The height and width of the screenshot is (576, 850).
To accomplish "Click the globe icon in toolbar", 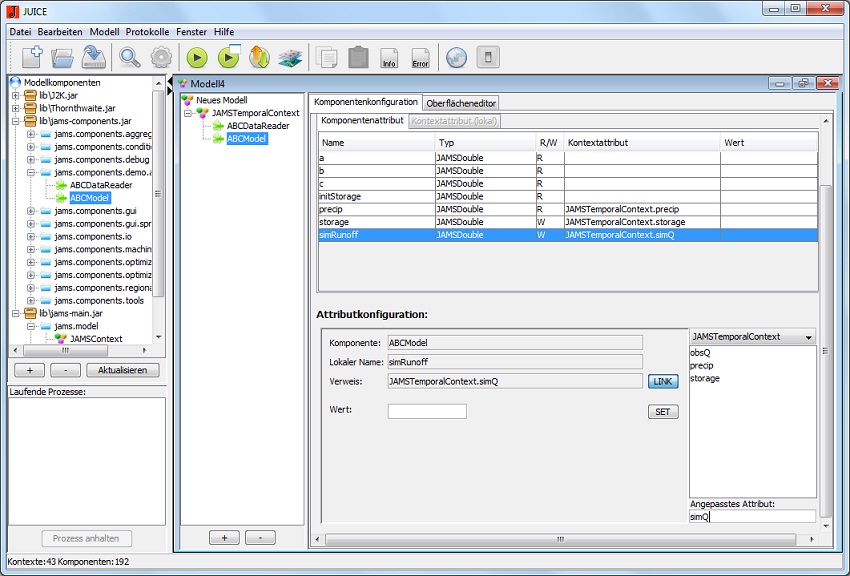I will point(456,58).
